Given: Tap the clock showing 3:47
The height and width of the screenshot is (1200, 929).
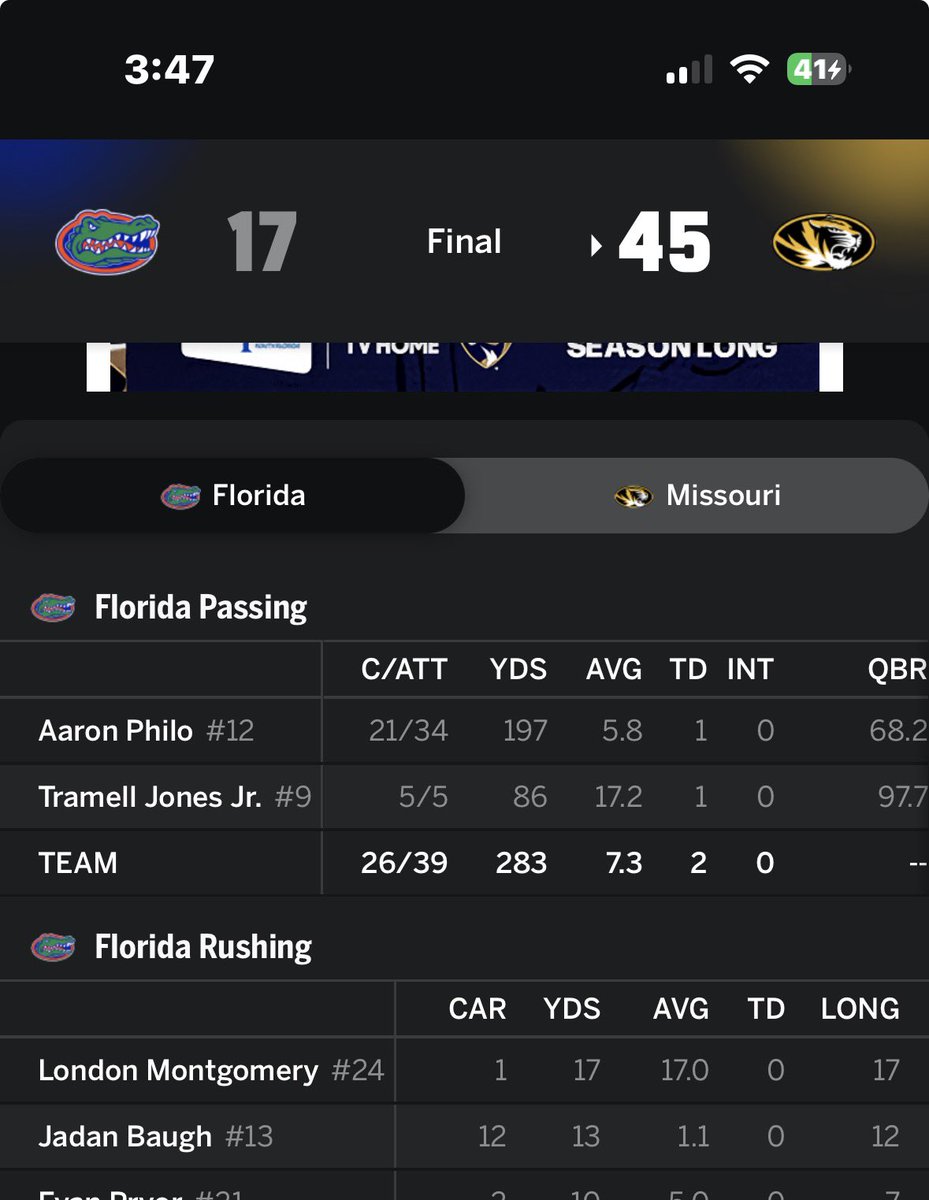Looking at the screenshot, I should click(170, 70).
